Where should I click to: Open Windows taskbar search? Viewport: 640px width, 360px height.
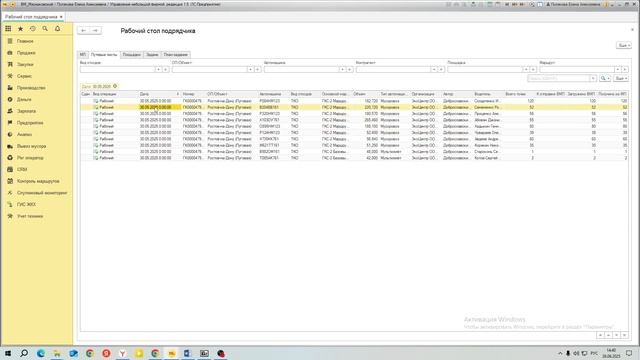pos(24,353)
